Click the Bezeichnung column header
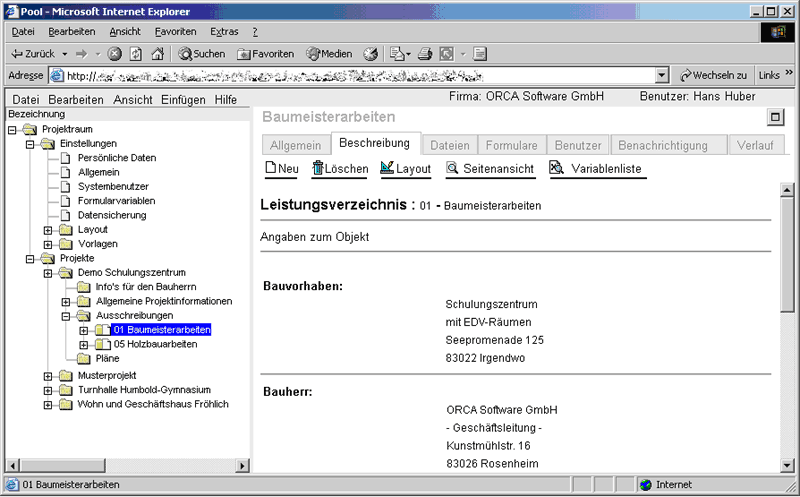The height and width of the screenshot is (497, 800). tap(128, 114)
